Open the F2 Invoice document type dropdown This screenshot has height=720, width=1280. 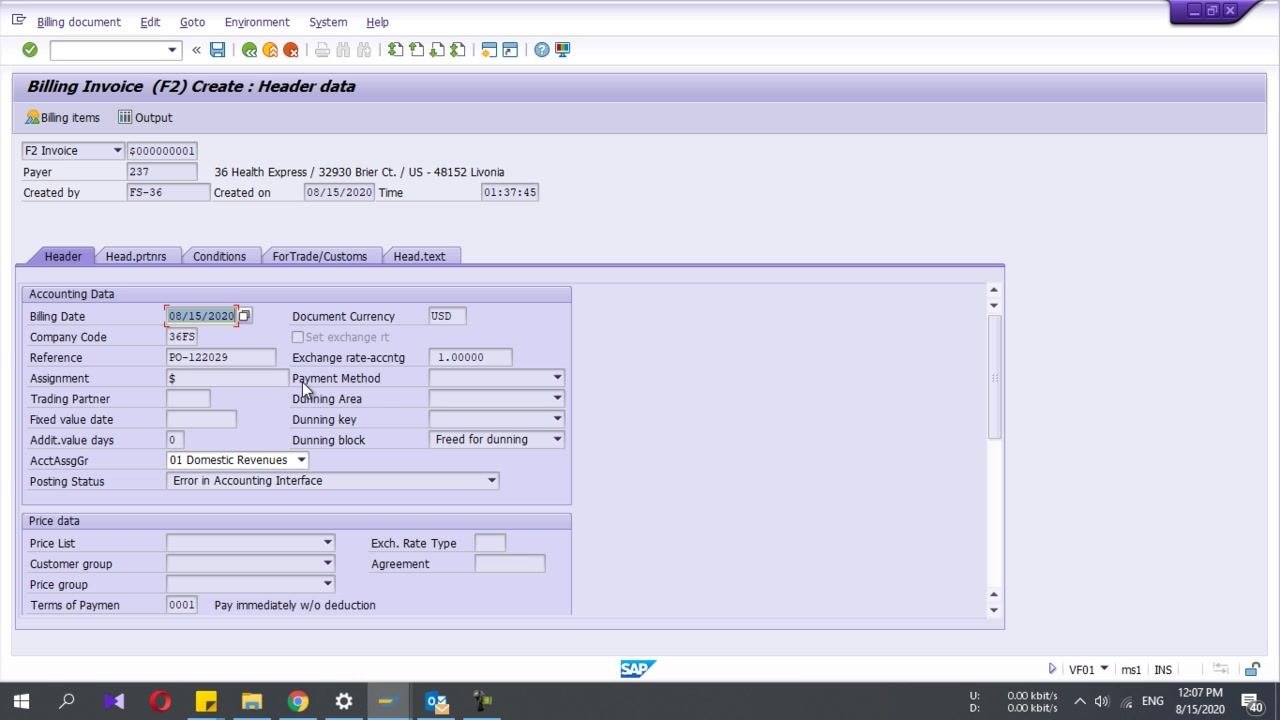(117, 151)
